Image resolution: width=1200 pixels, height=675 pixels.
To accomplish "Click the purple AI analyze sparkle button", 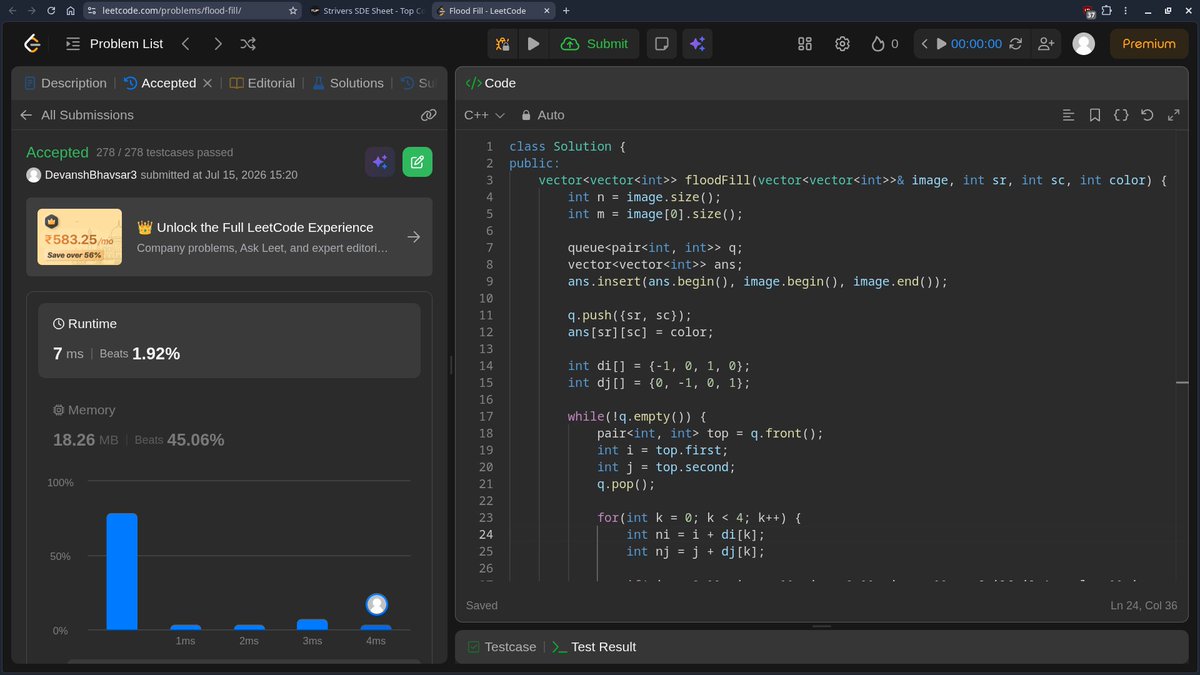I will 380,162.
